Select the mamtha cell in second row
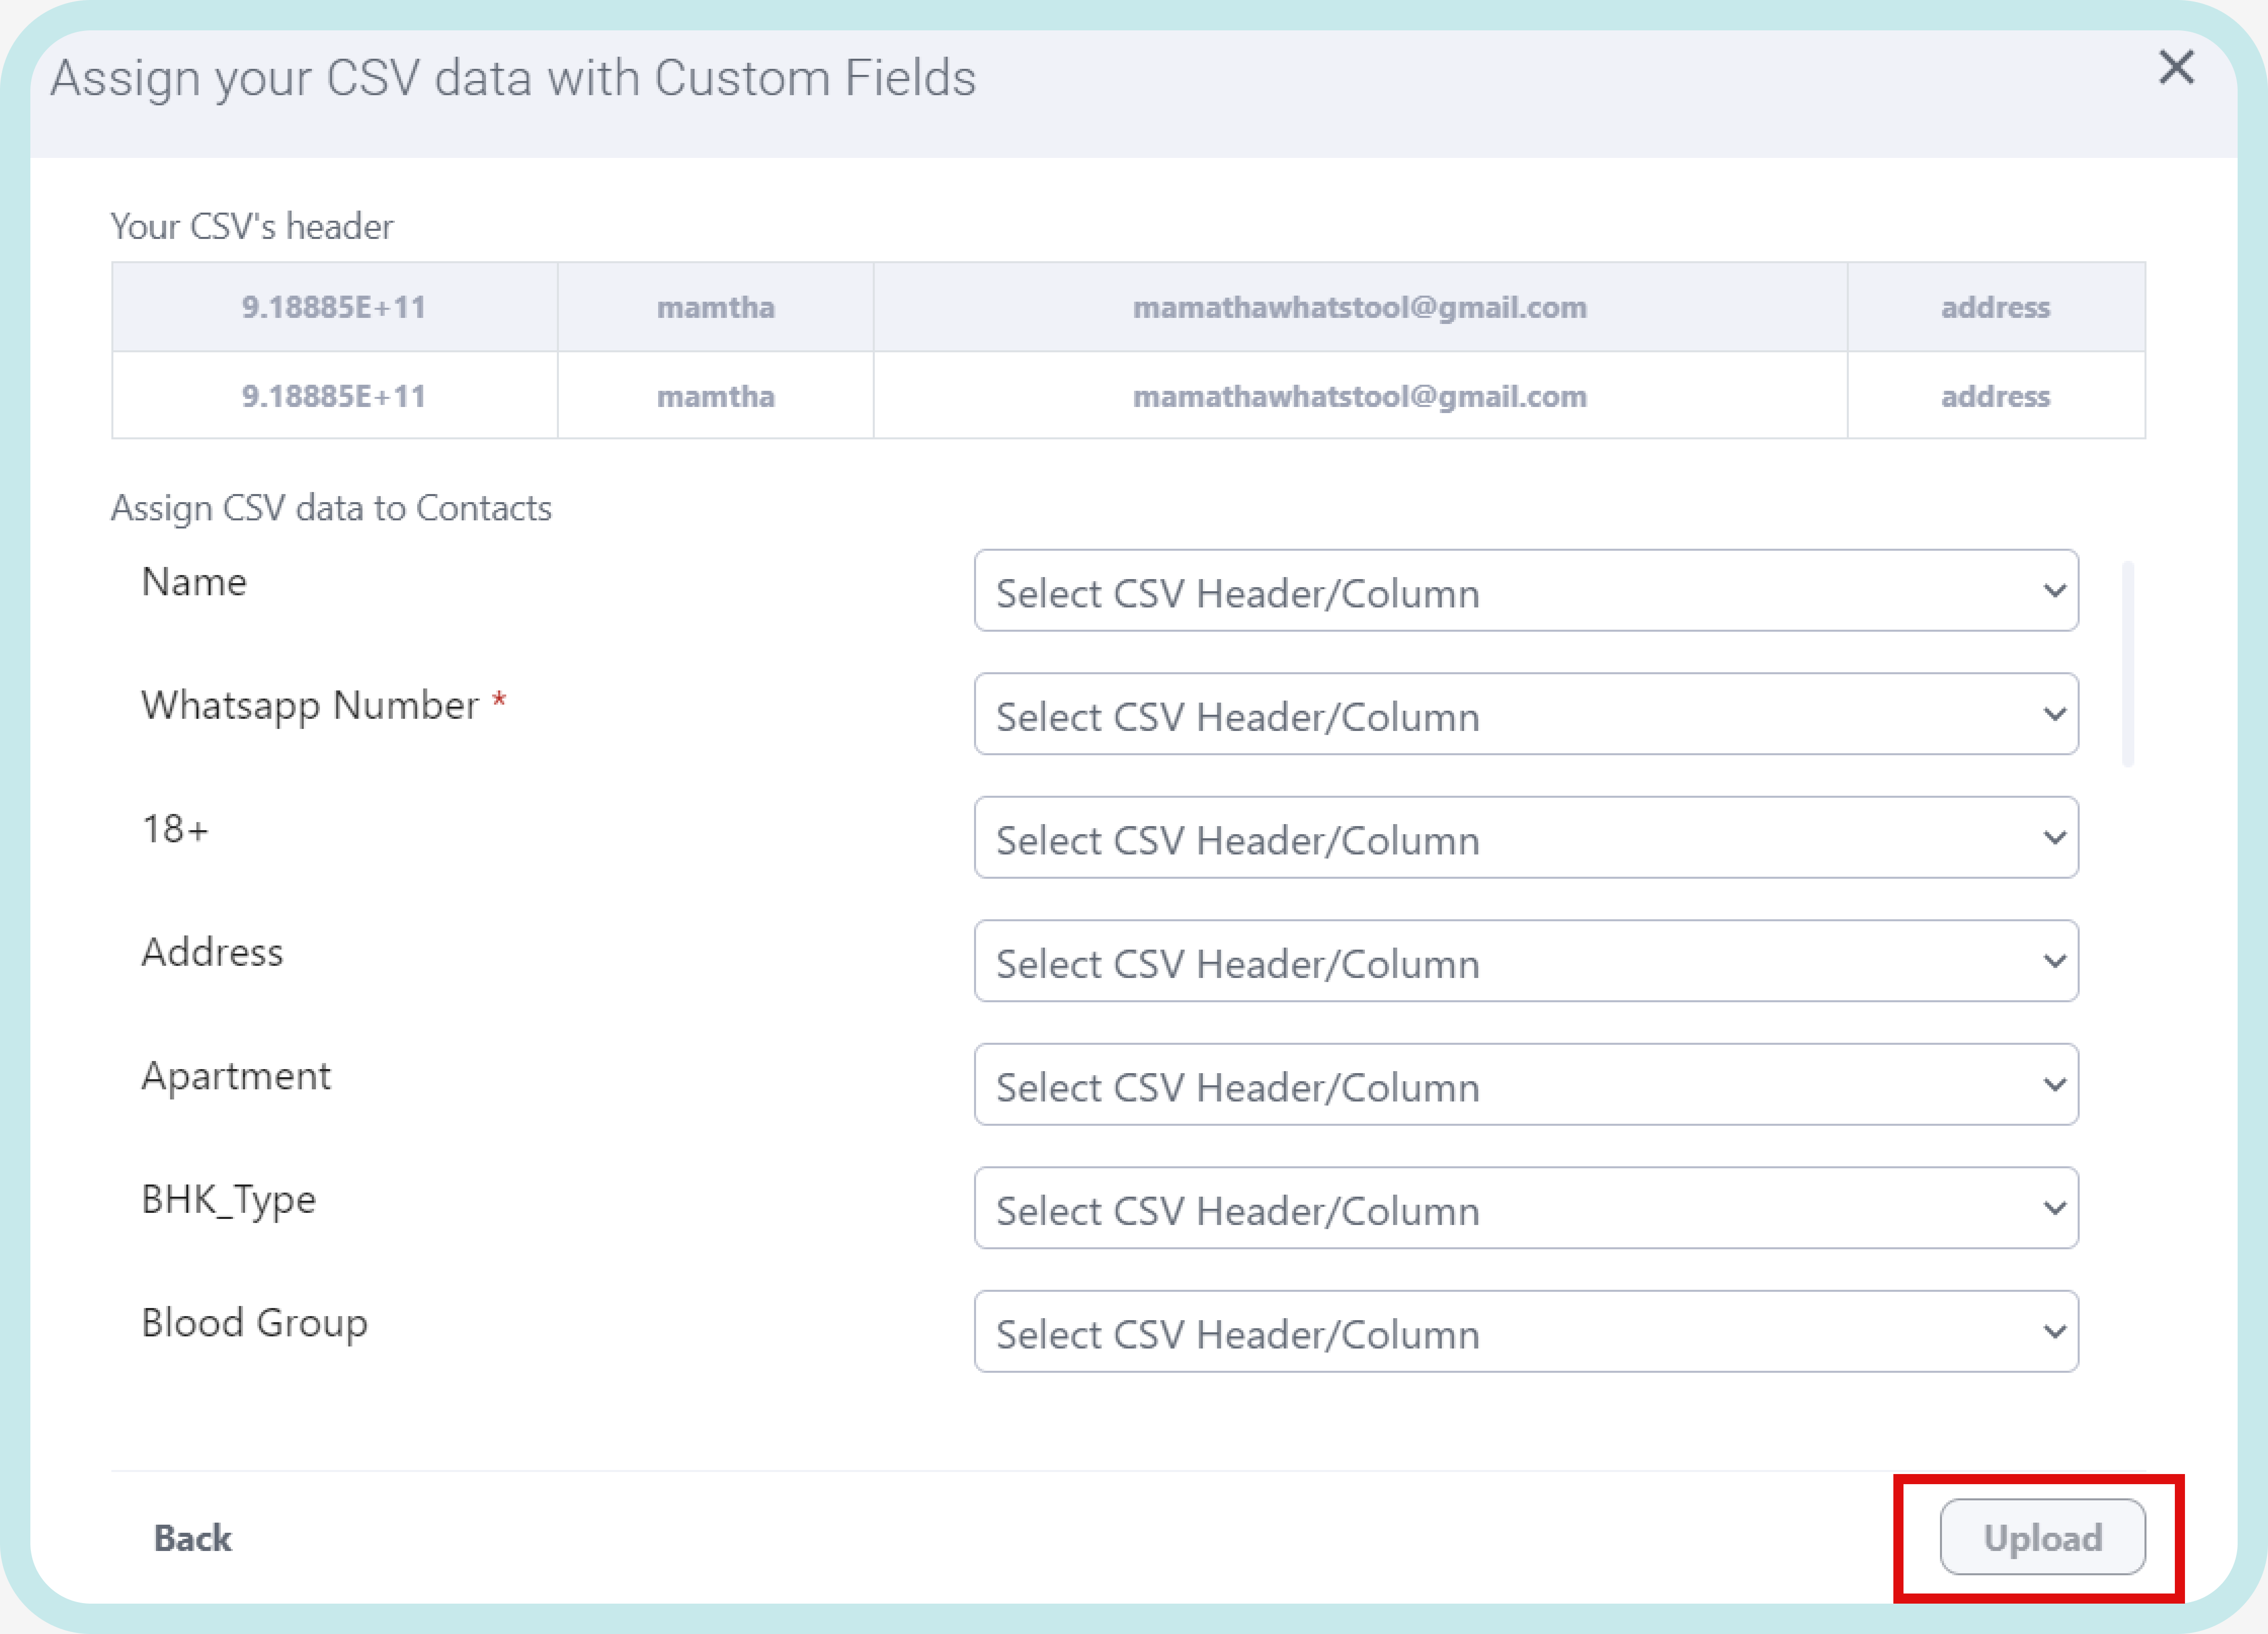Image resolution: width=2268 pixels, height=1634 pixels. coord(716,396)
